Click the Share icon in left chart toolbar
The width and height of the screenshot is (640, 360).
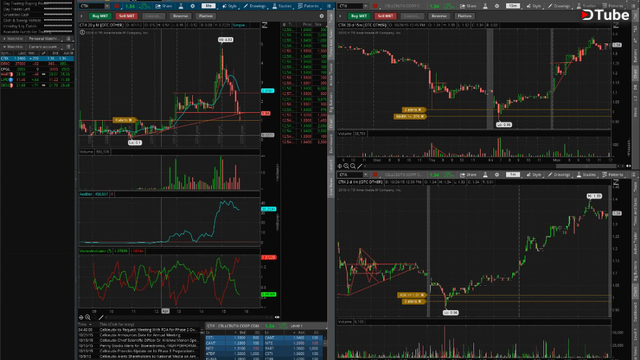[164, 6]
